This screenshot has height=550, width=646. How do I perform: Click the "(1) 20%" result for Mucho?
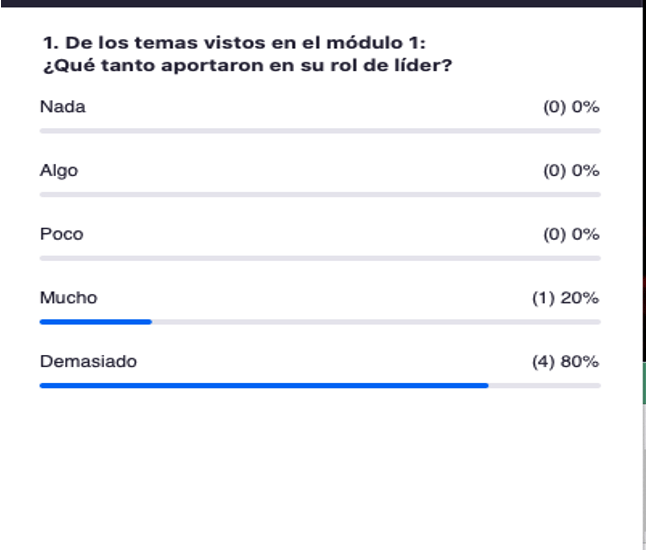pyautogui.click(x=566, y=298)
